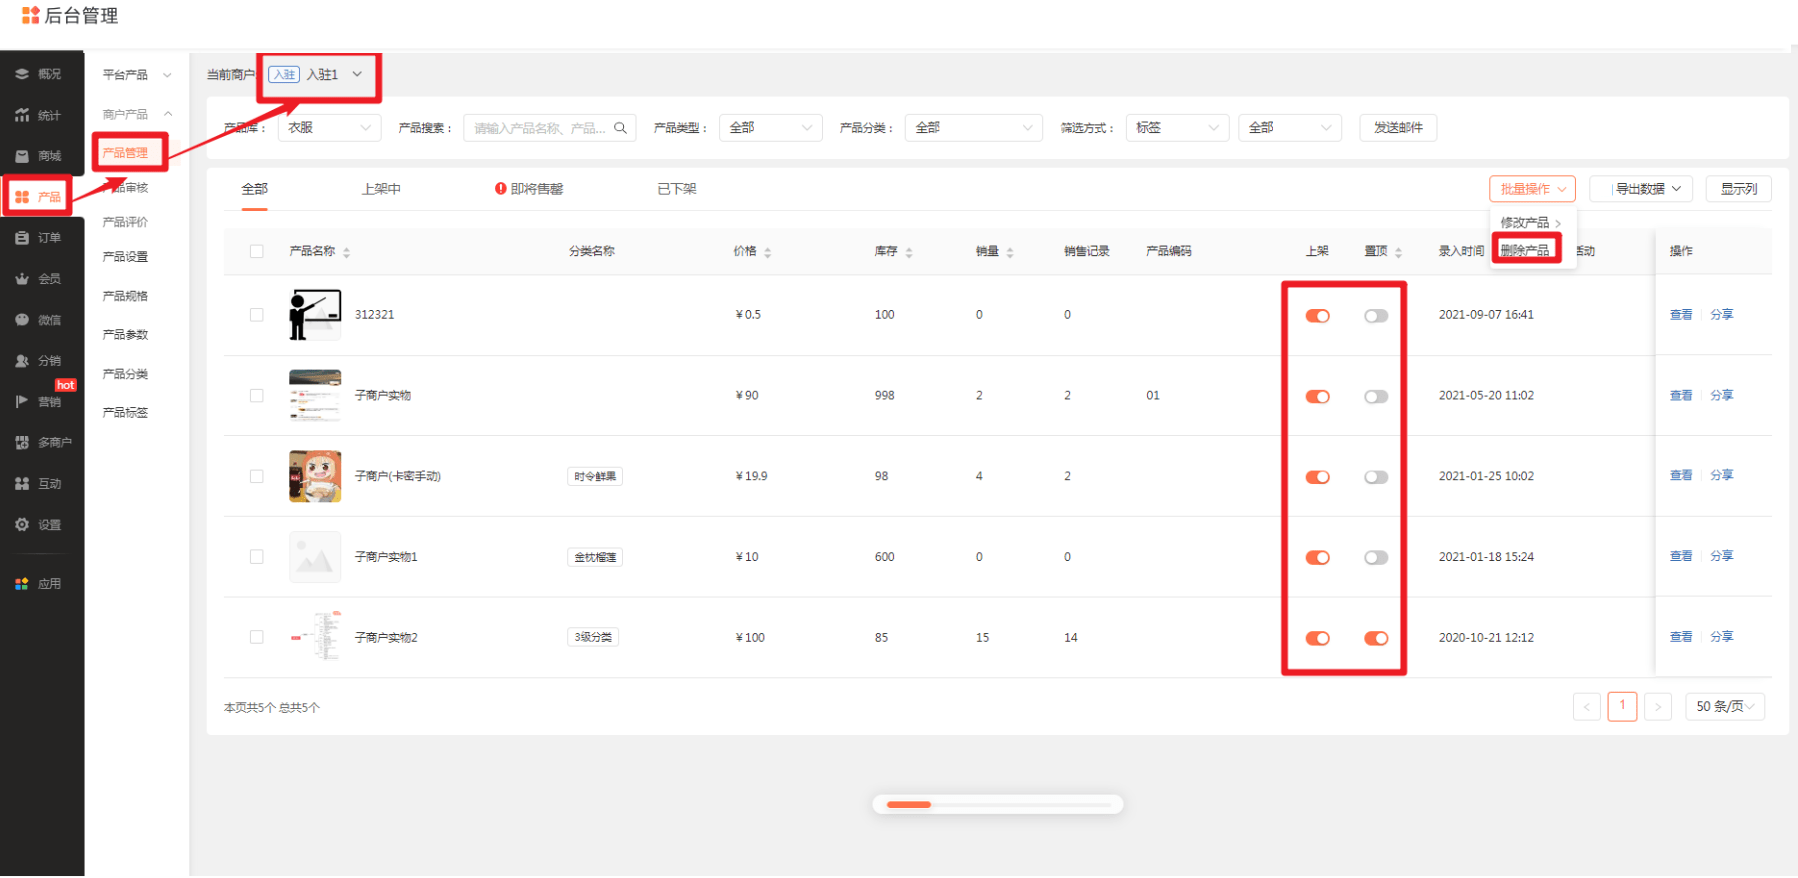1798x878 pixels.
Task: Open the 统计 statistics chart icon
Action: click(22, 115)
